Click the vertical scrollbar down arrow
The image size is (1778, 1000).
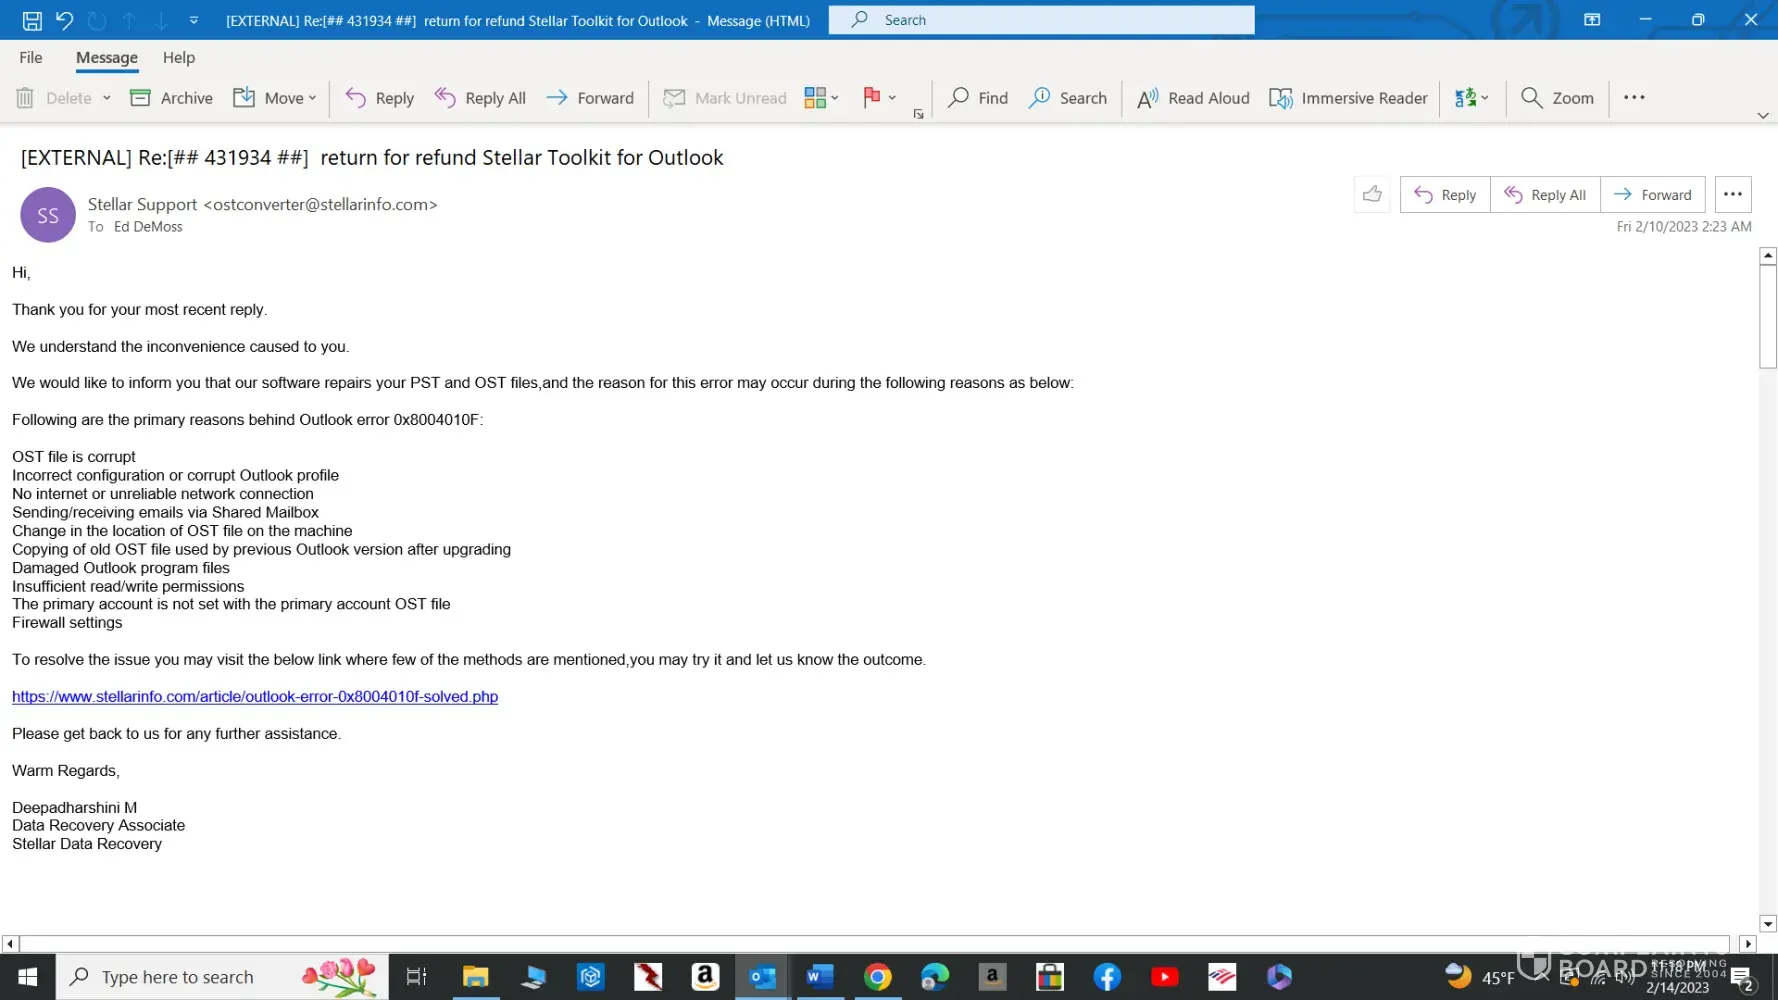(x=1768, y=924)
